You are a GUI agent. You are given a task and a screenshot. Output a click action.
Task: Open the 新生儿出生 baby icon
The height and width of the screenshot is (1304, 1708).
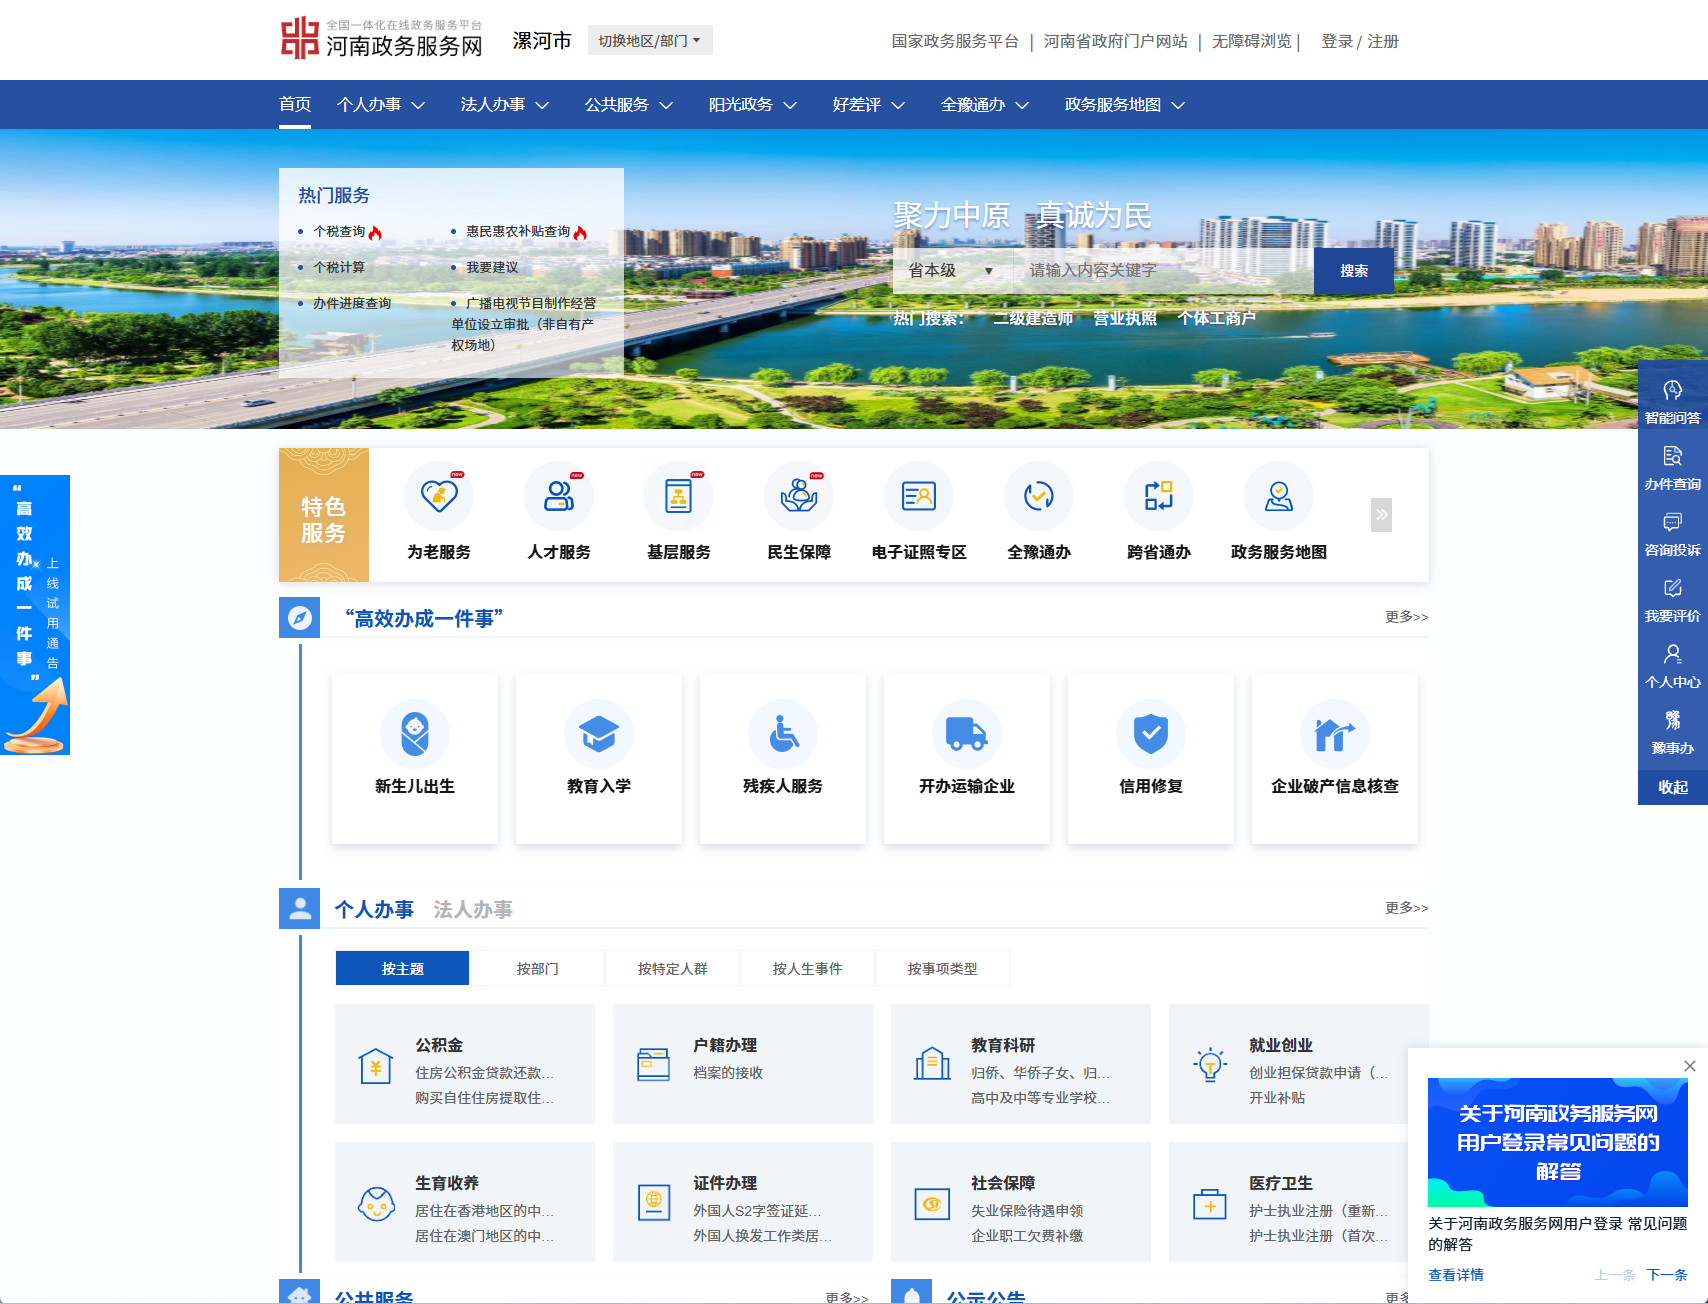click(x=415, y=734)
